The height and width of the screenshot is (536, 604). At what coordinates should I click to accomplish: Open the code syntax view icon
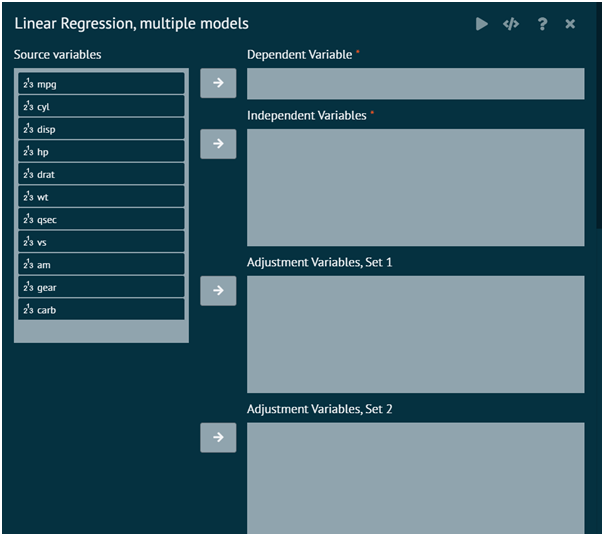pos(511,24)
